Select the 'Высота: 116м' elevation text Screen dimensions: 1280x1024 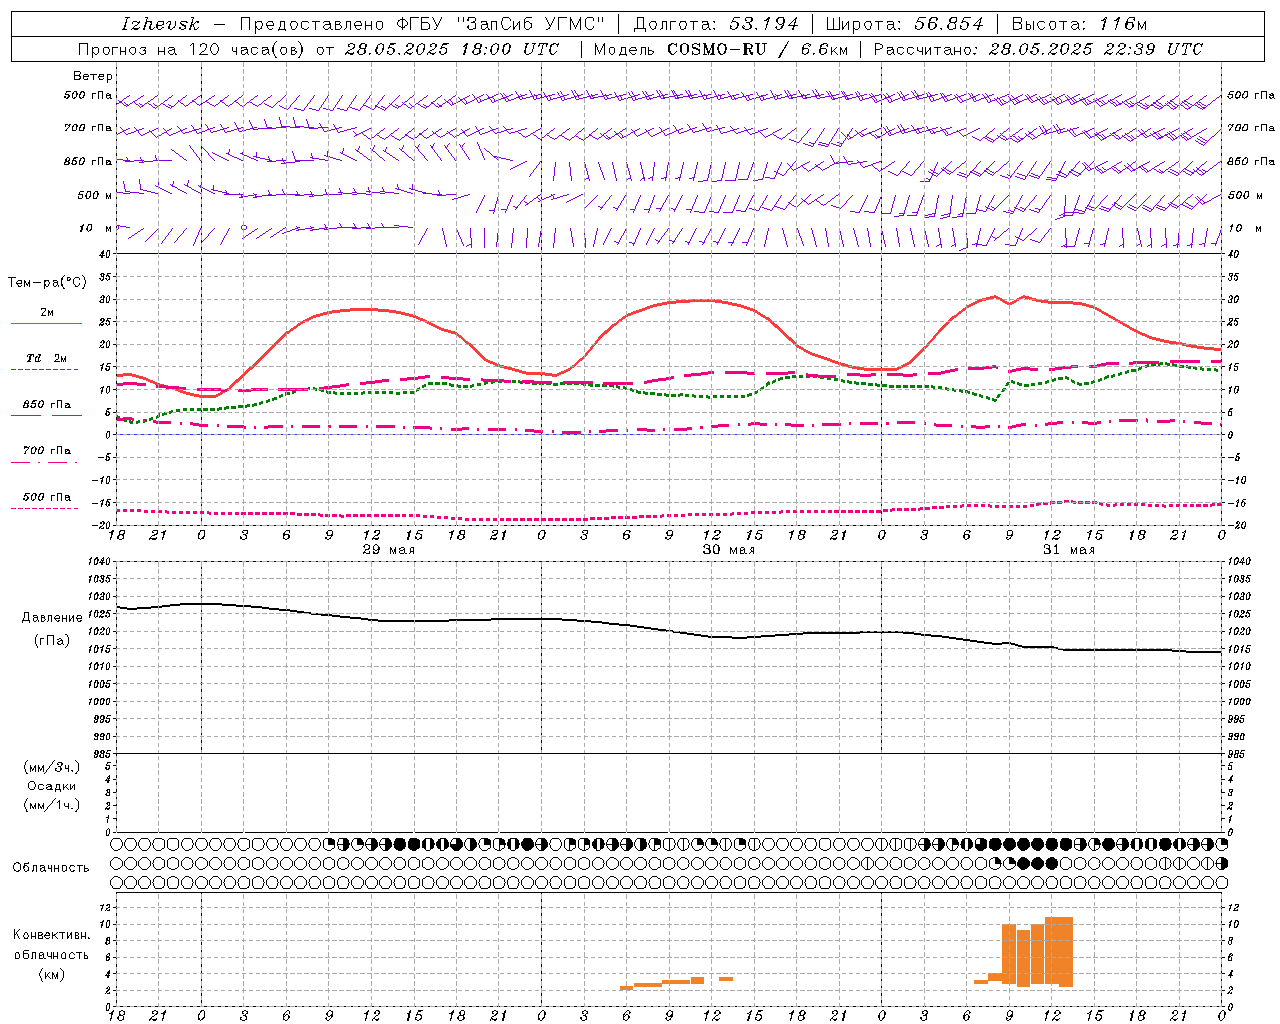point(1079,24)
